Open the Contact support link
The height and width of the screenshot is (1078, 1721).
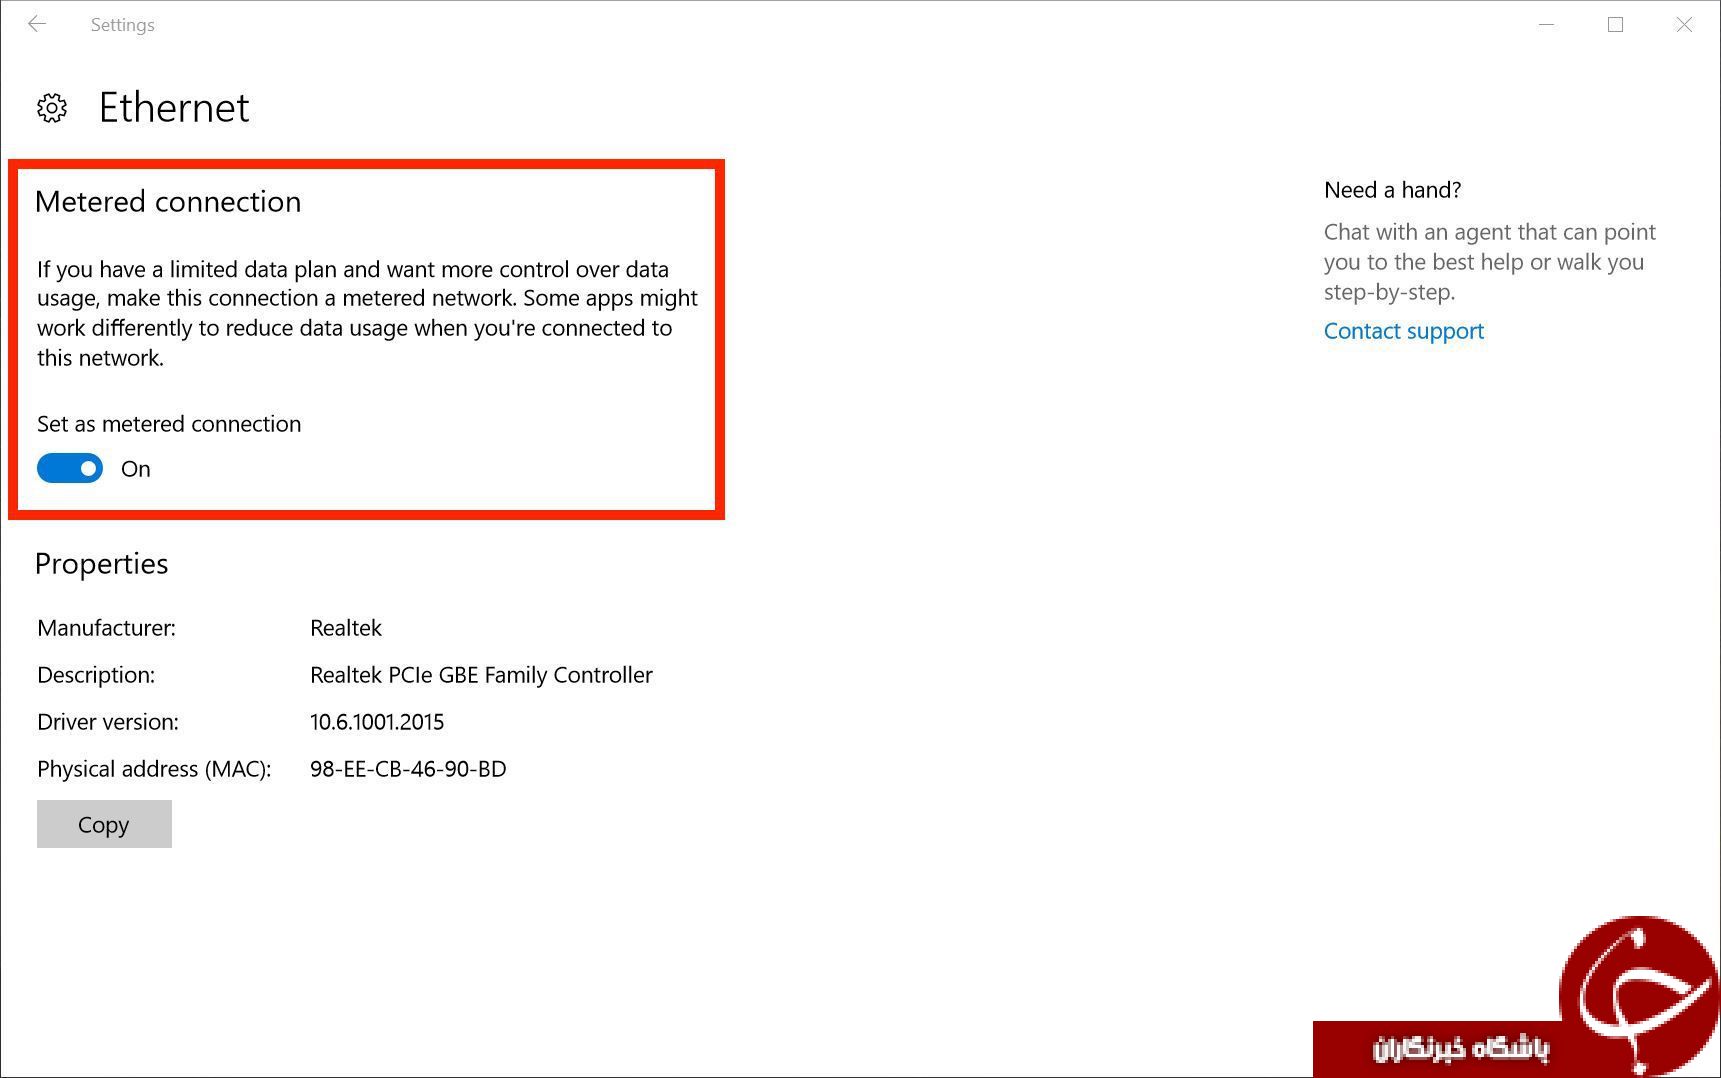(x=1403, y=331)
